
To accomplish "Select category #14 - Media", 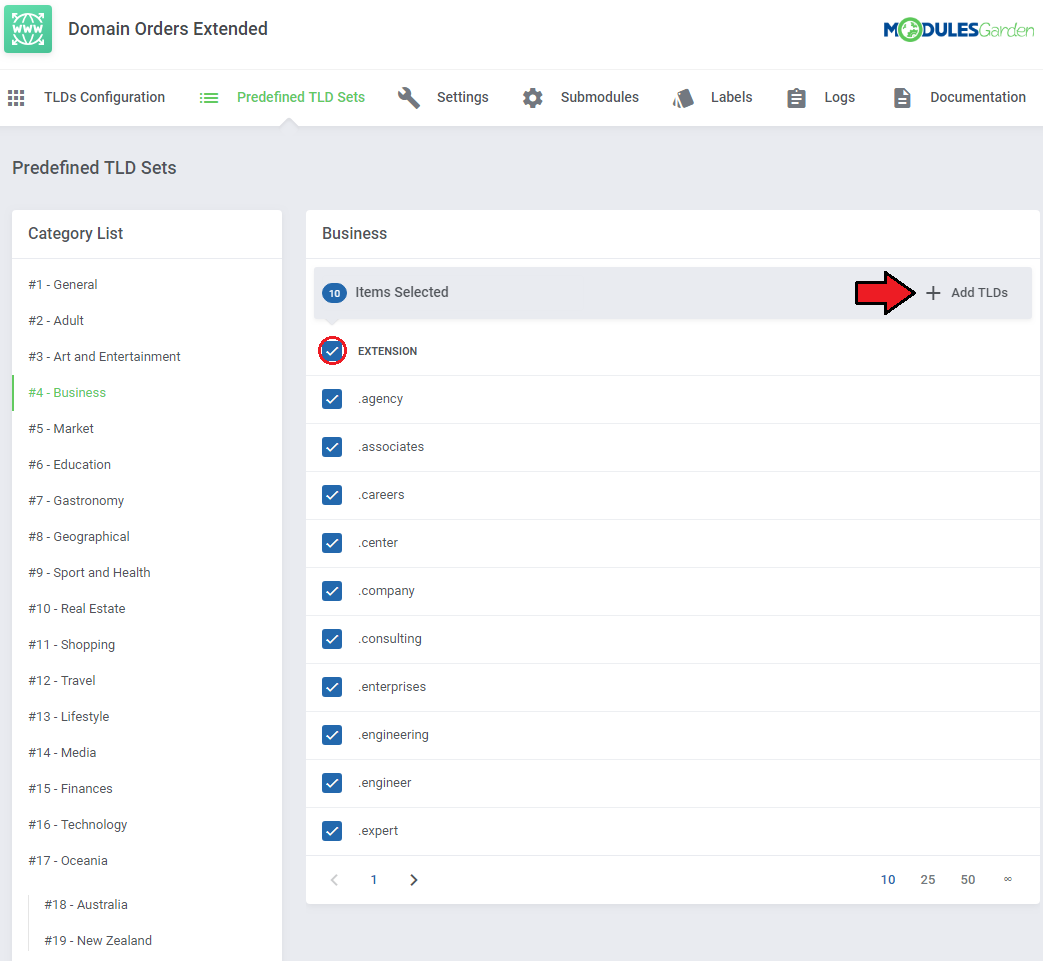I will (x=63, y=753).
